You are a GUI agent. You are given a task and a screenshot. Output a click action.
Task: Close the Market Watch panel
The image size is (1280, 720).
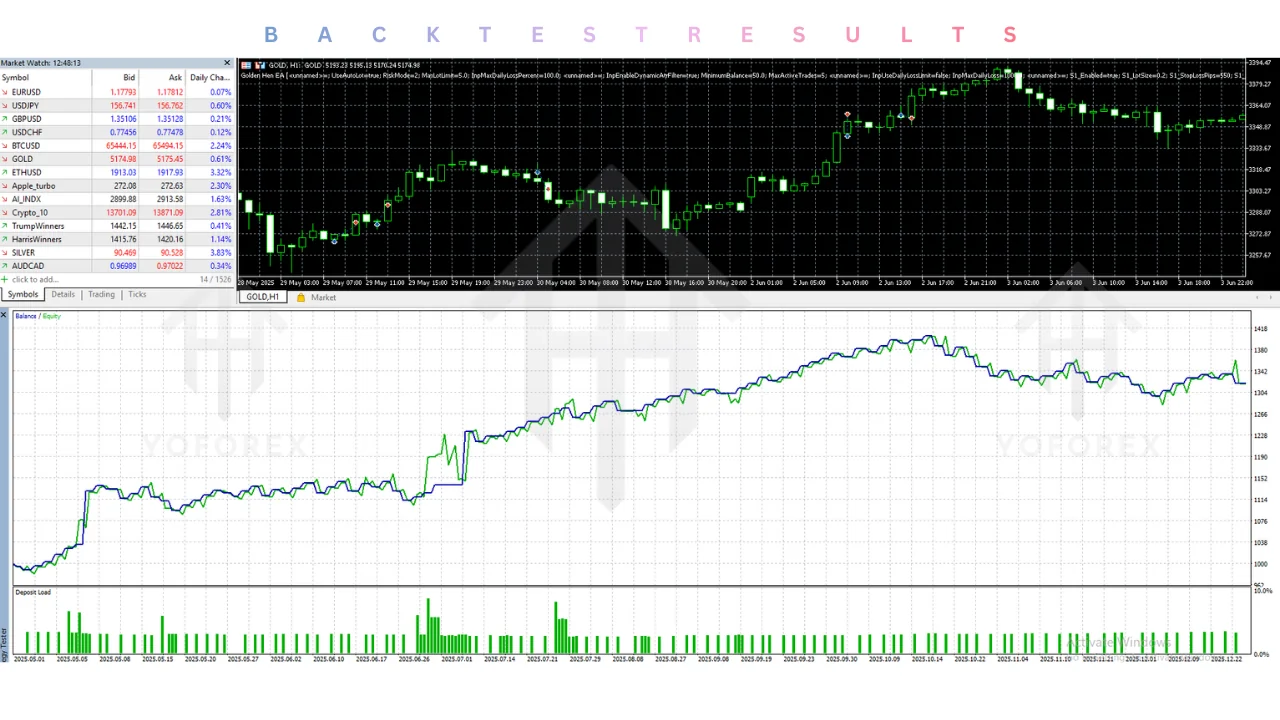click(227, 63)
